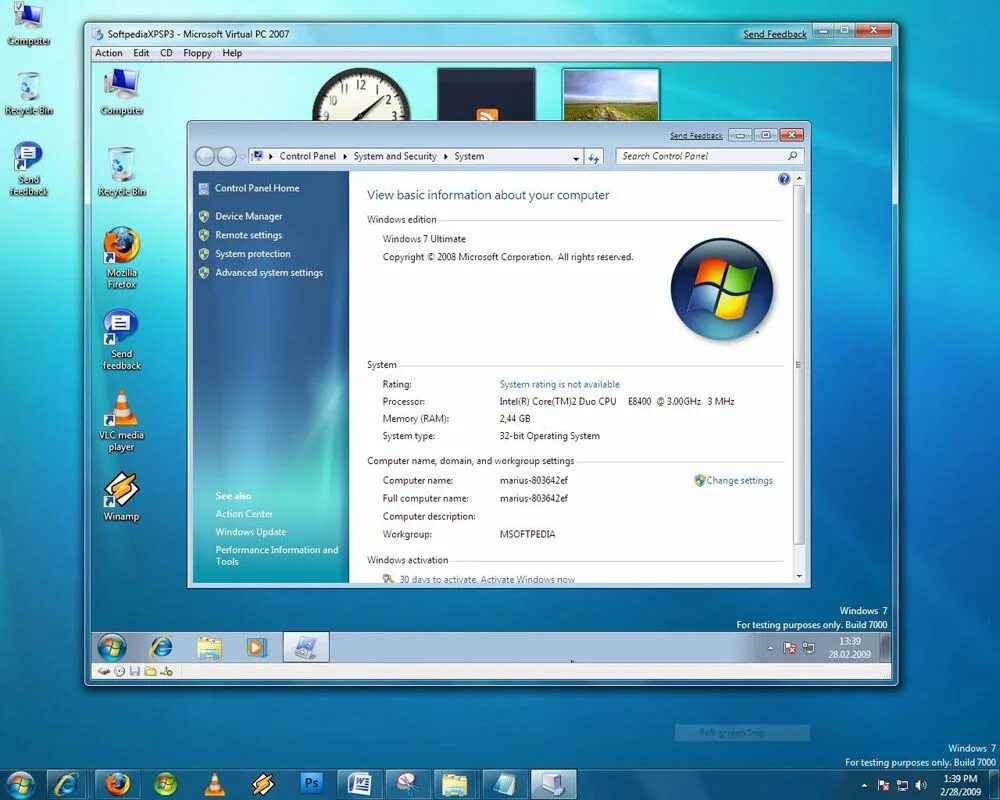Click Action Center flag in guest tray
The height and width of the screenshot is (800, 1000).
click(790, 648)
